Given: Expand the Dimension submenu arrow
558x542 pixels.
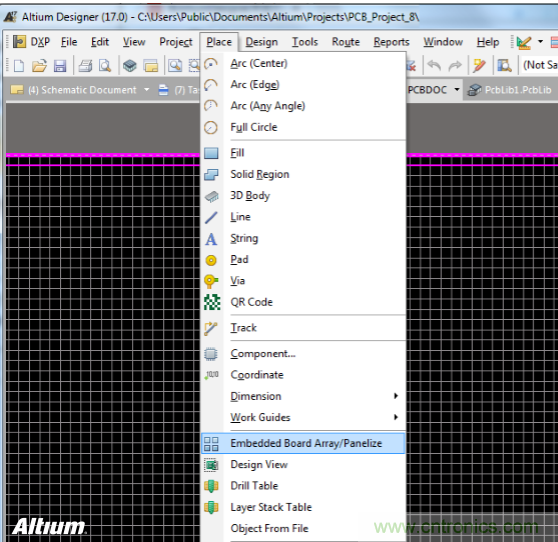Looking at the screenshot, I should 396,396.
